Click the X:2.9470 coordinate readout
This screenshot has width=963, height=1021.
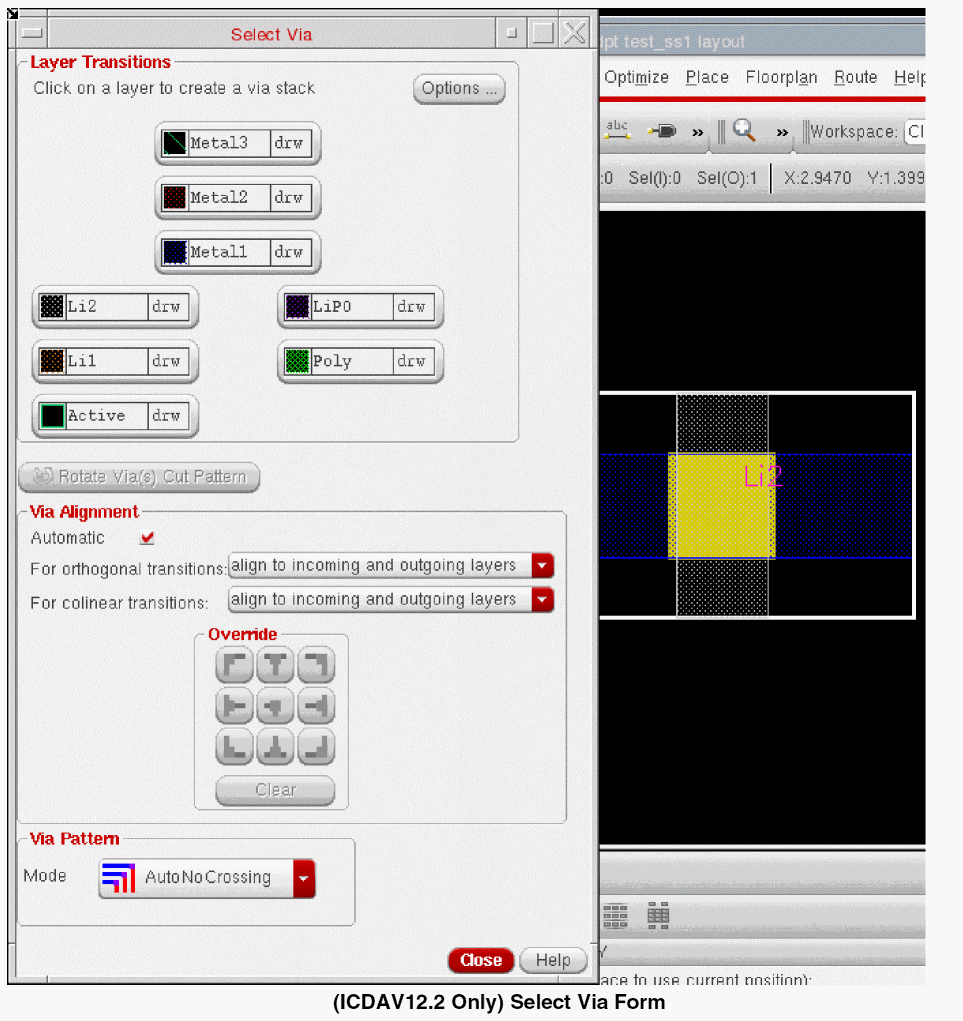817,178
